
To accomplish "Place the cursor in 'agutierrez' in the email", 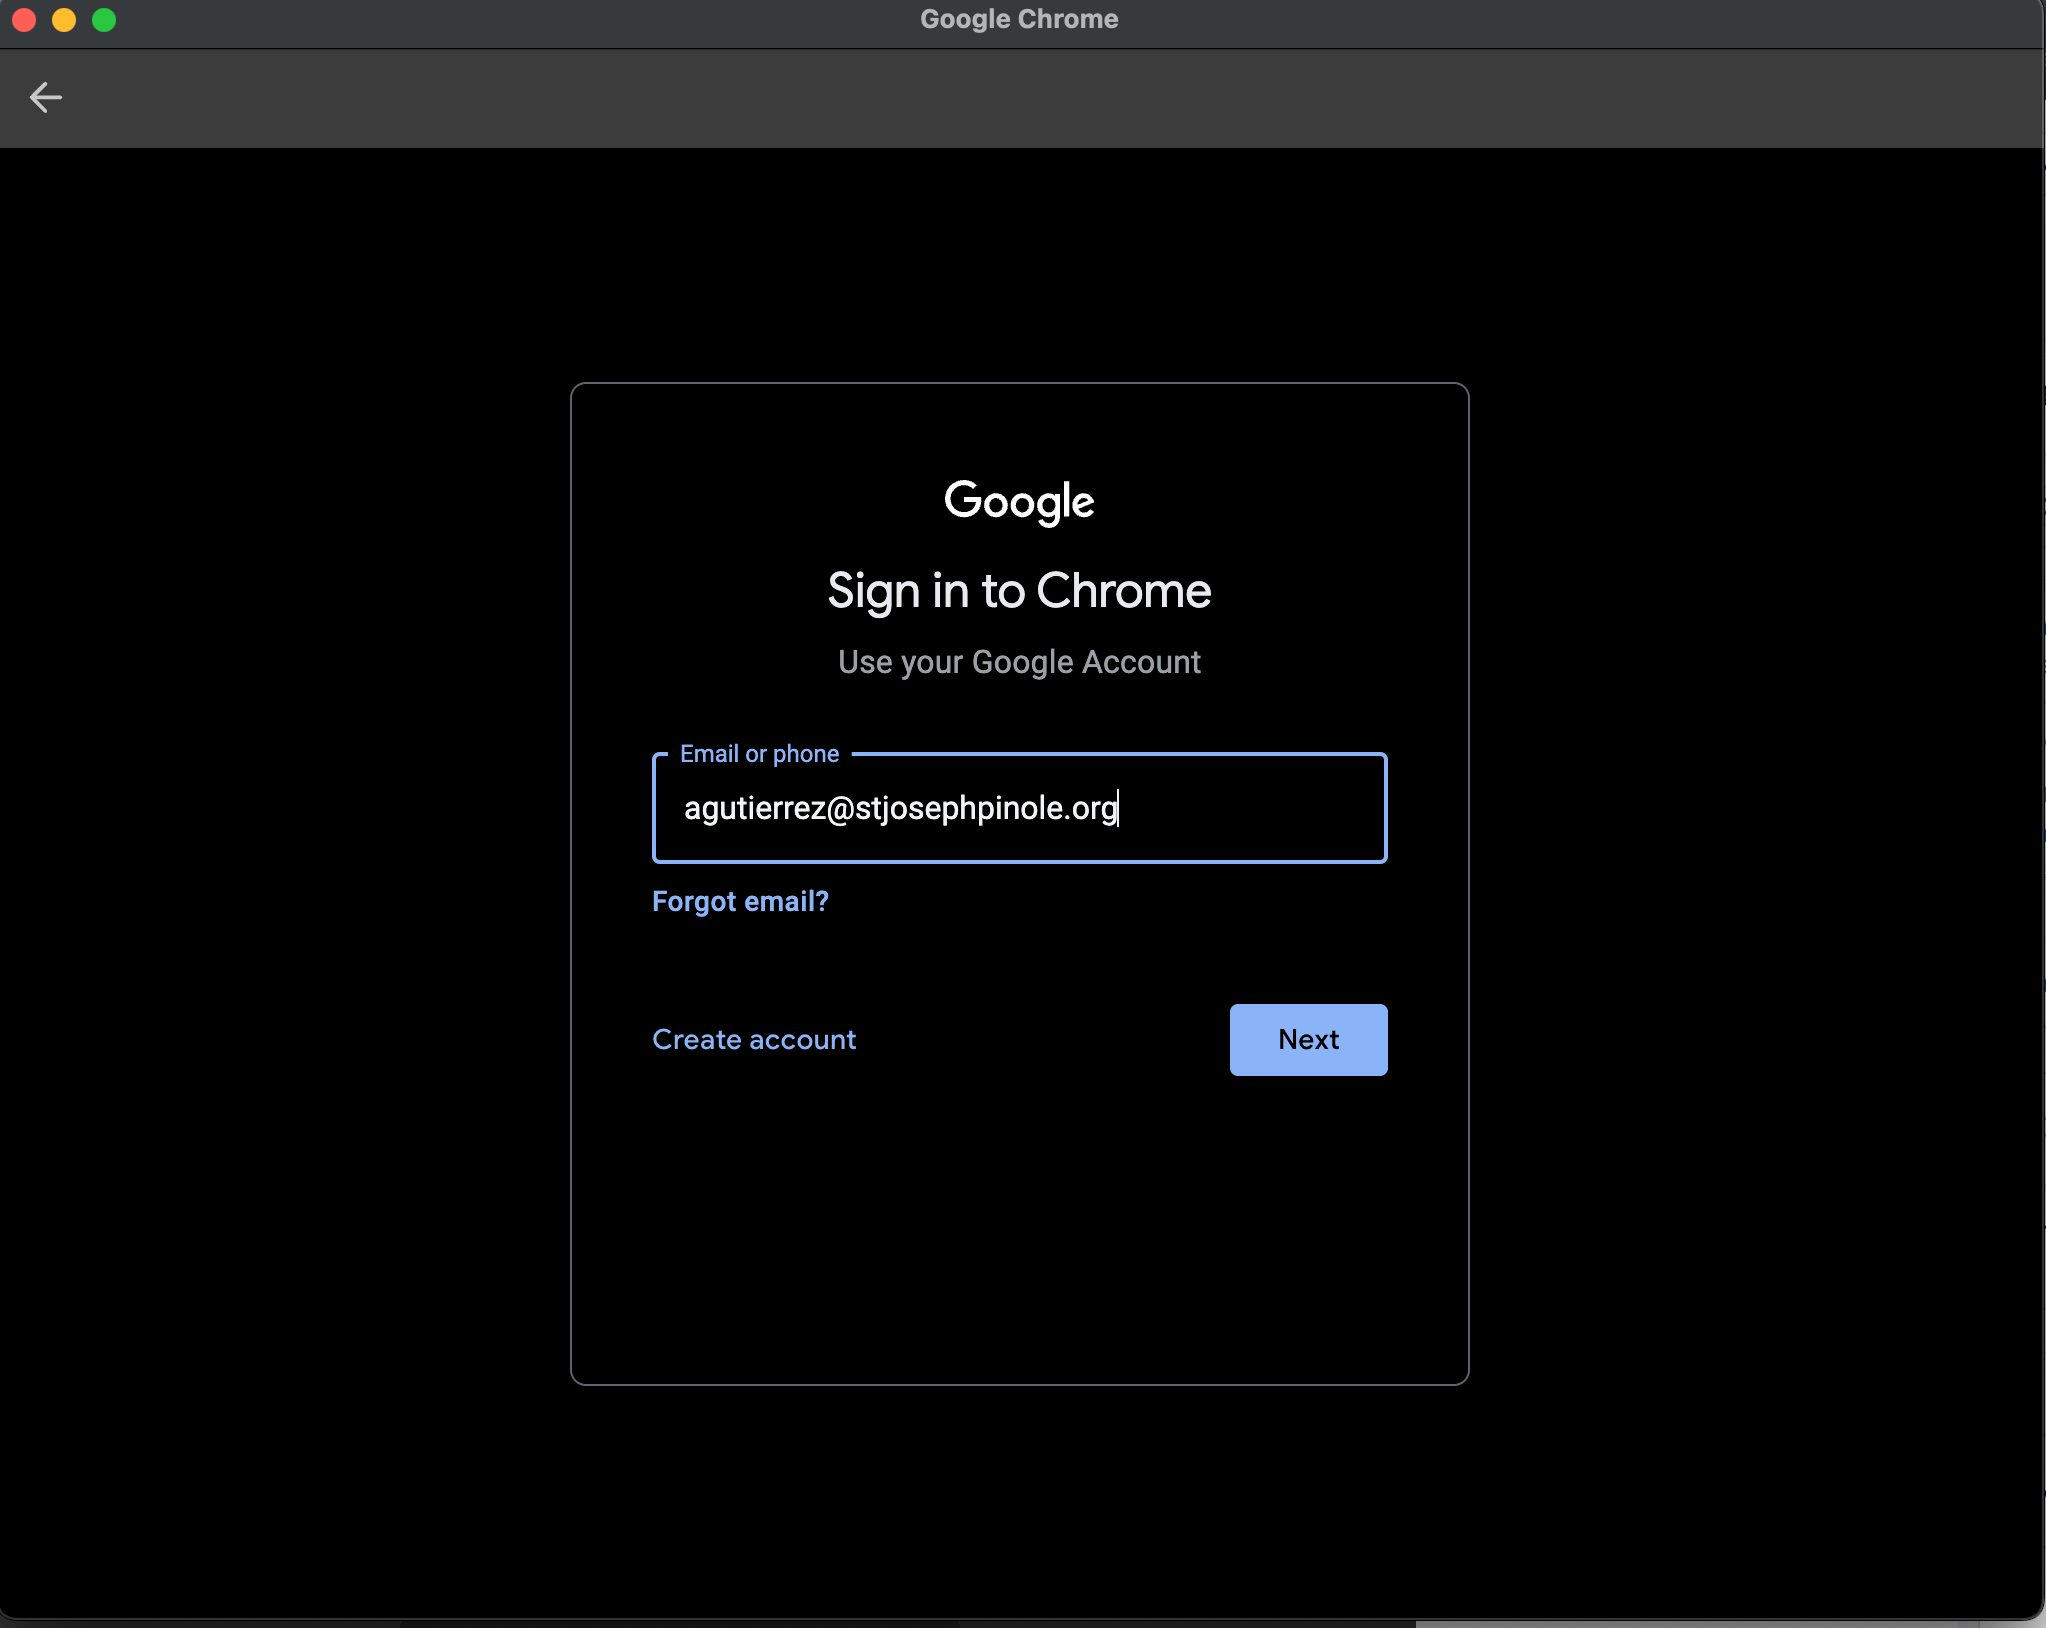I will point(754,808).
